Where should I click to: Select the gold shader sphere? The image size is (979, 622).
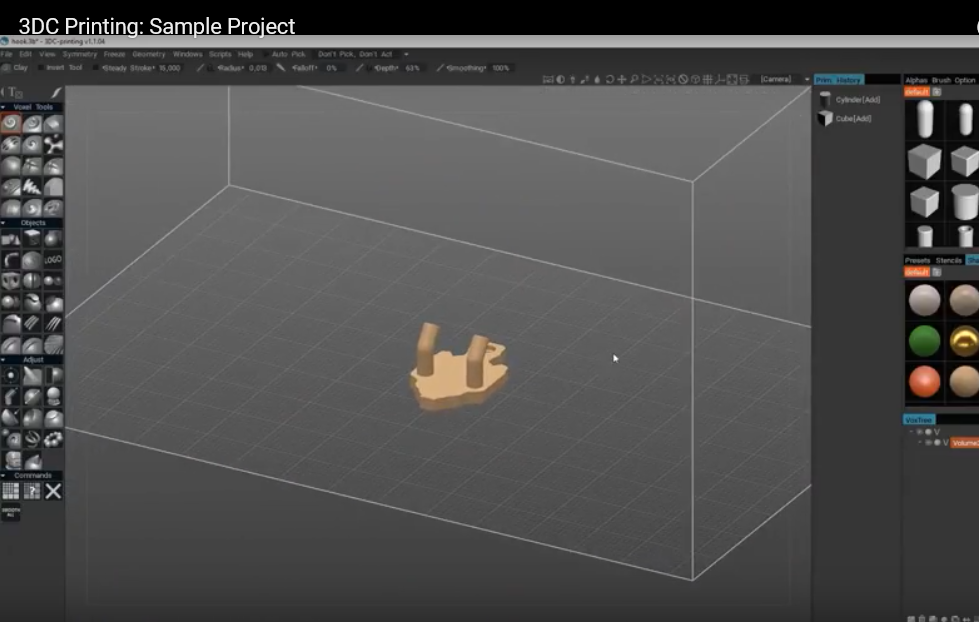[x=963, y=341]
